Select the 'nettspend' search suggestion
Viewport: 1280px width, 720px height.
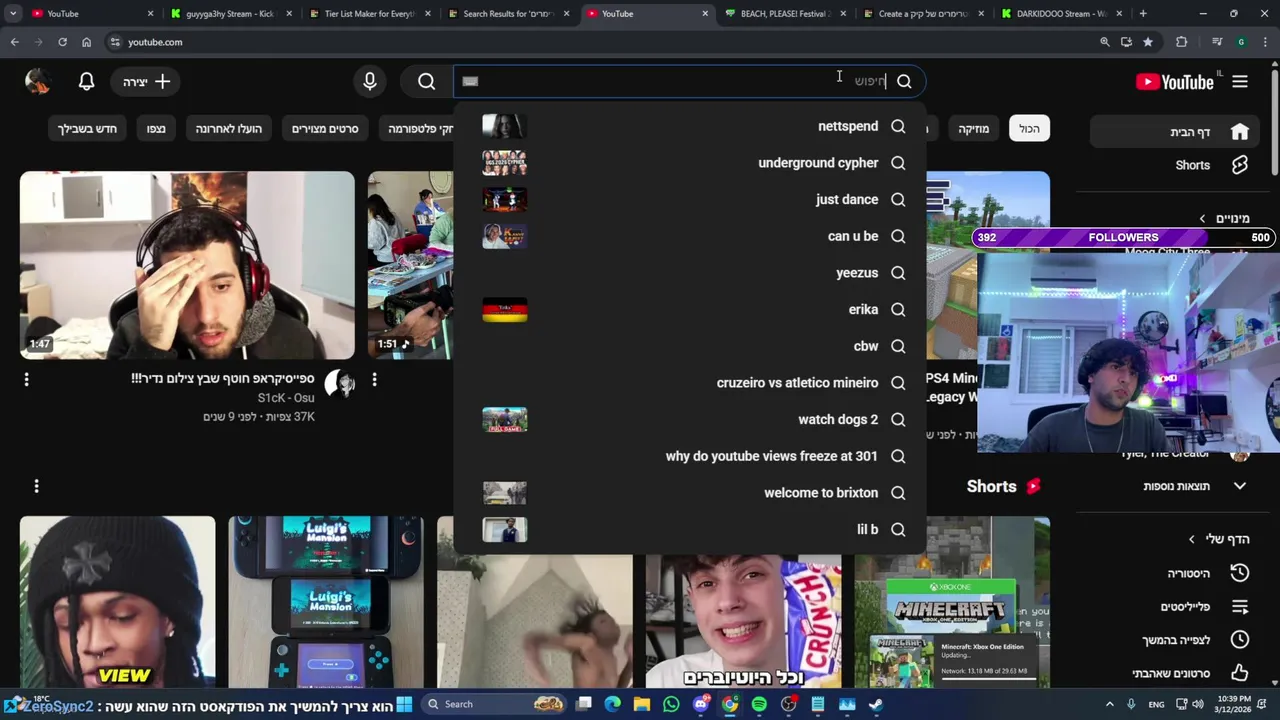(690, 126)
